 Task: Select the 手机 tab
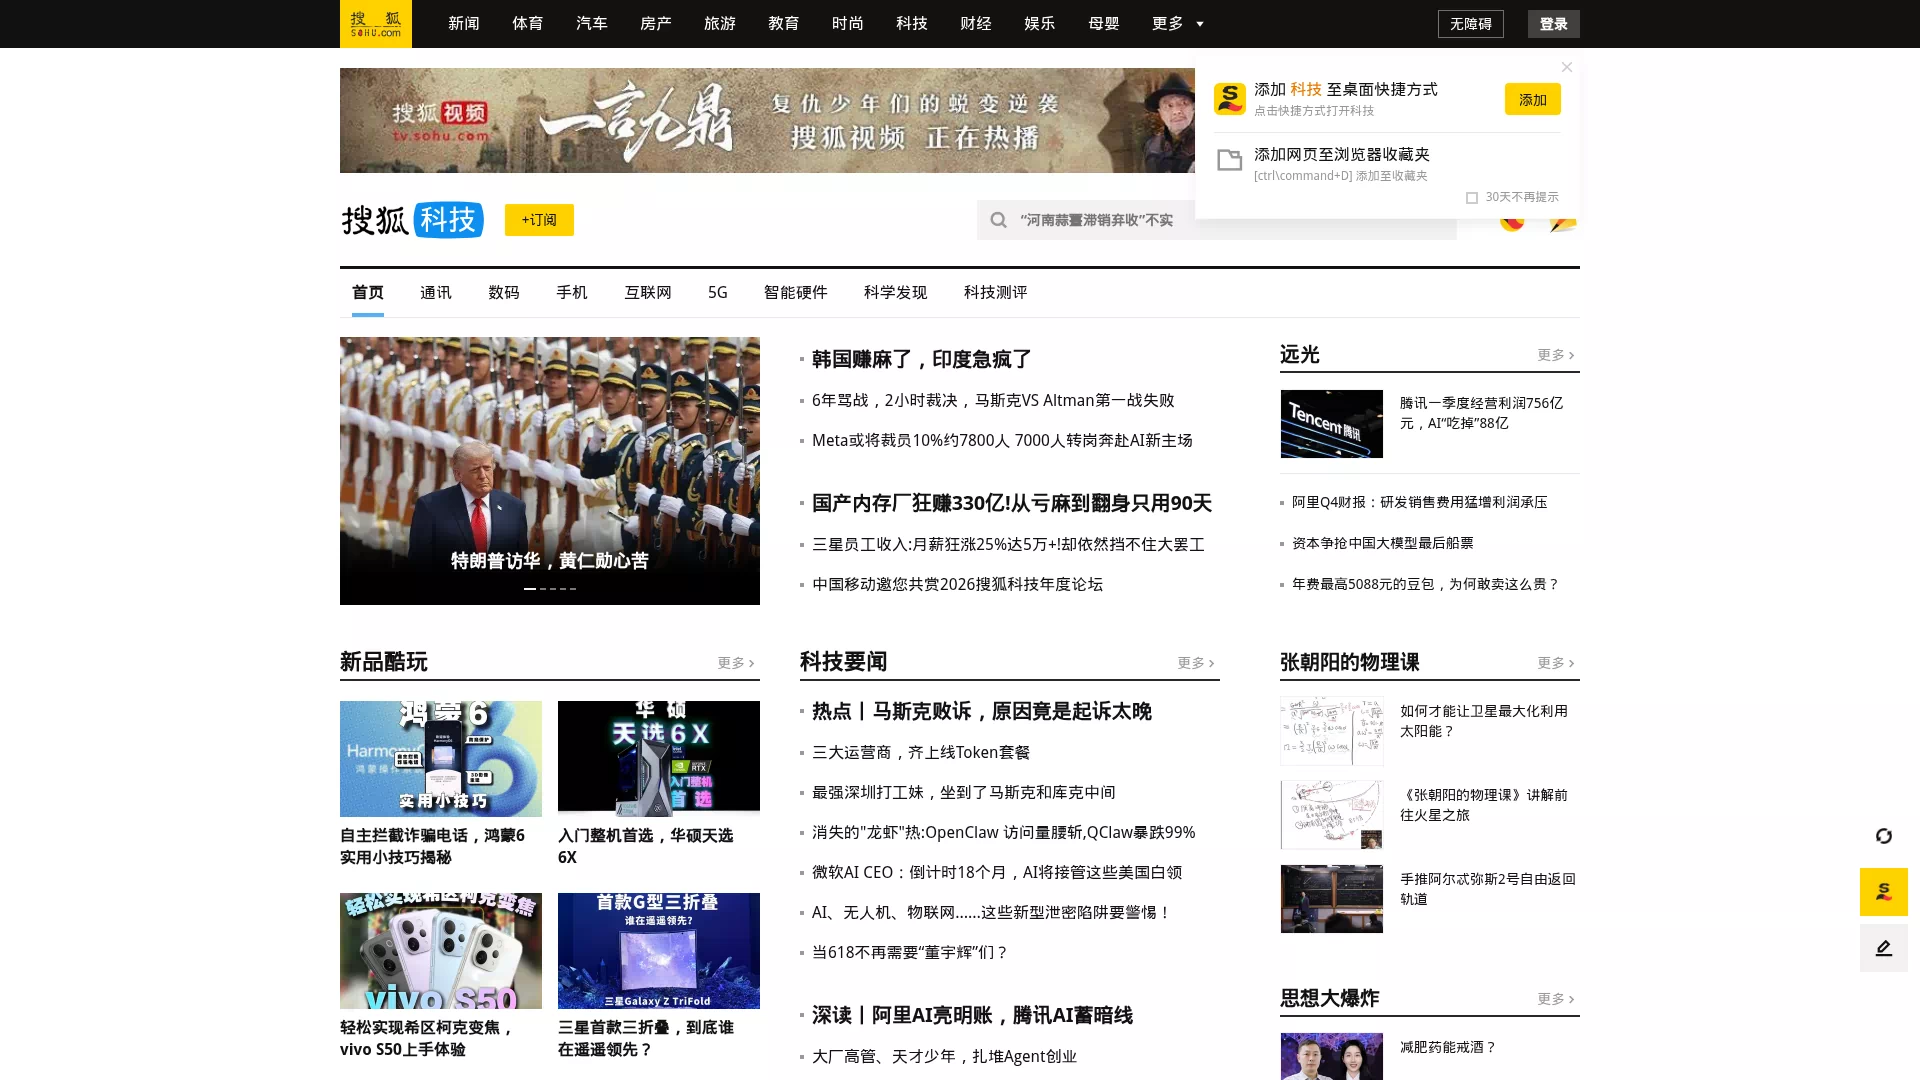pyautogui.click(x=572, y=293)
